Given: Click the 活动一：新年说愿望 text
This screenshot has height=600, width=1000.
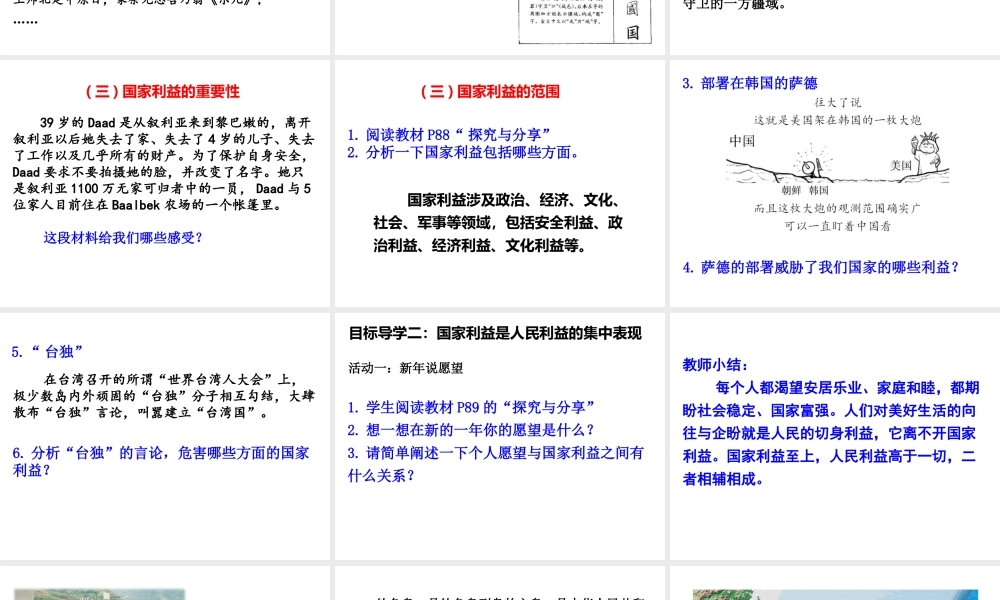Looking at the screenshot, I should [405, 368].
